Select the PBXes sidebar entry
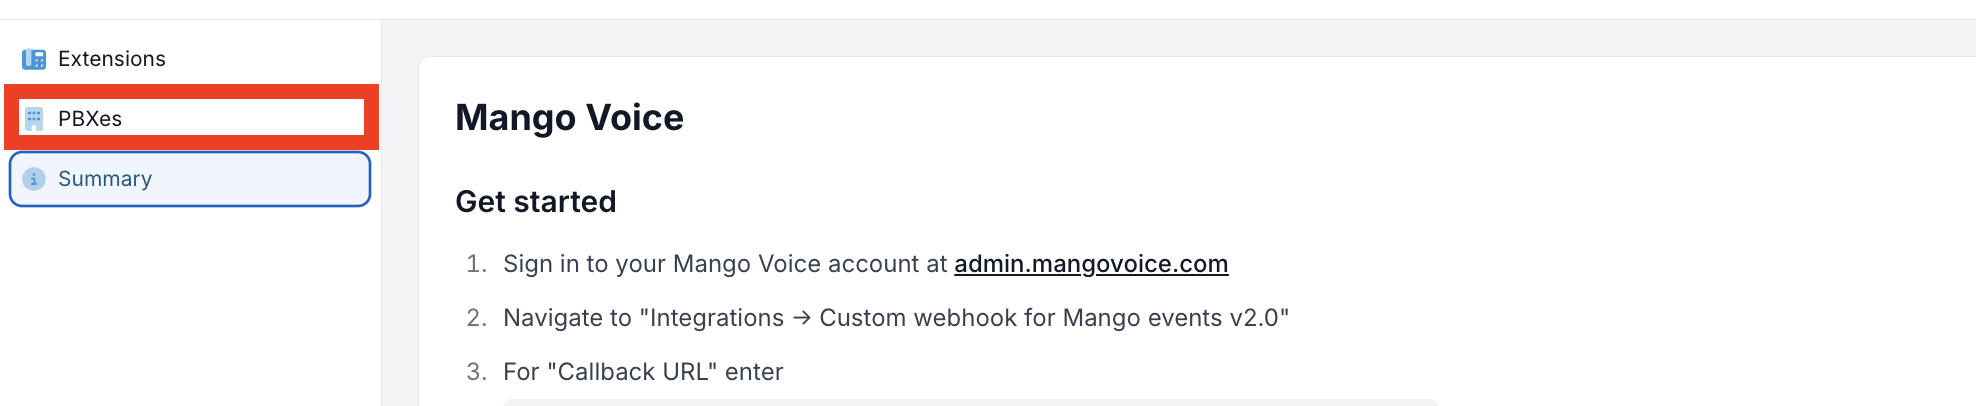The image size is (1976, 406). (x=191, y=118)
